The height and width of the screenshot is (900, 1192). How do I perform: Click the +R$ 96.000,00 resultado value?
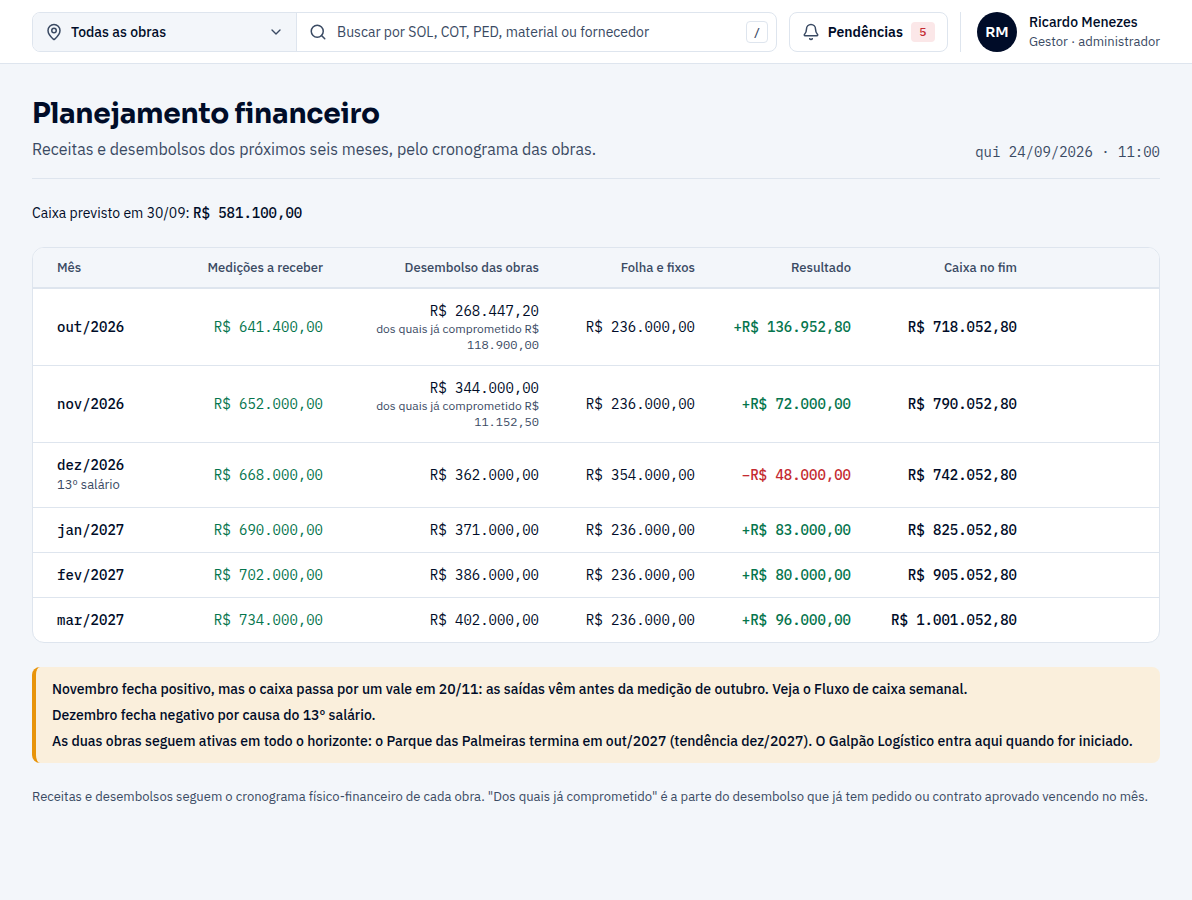tap(797, 620)
